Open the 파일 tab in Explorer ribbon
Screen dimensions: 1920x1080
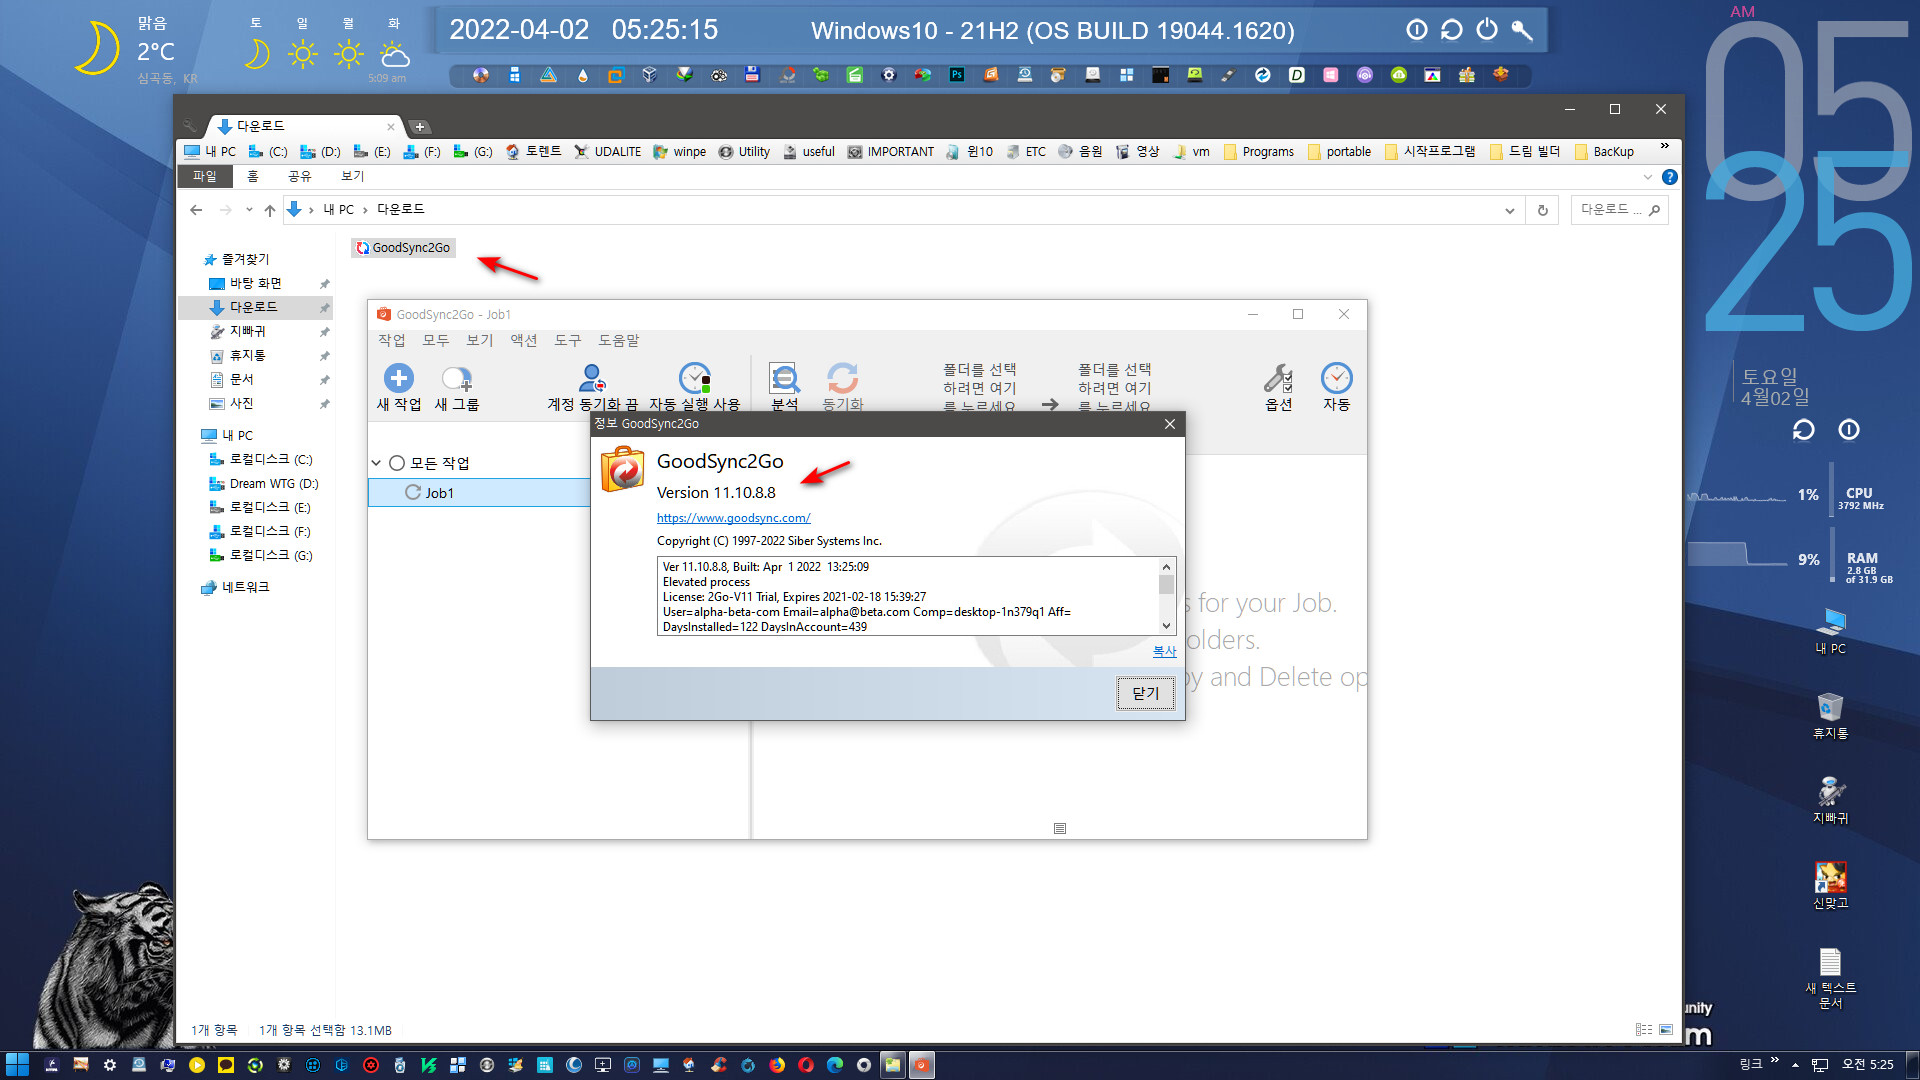(x=205, y=176)
